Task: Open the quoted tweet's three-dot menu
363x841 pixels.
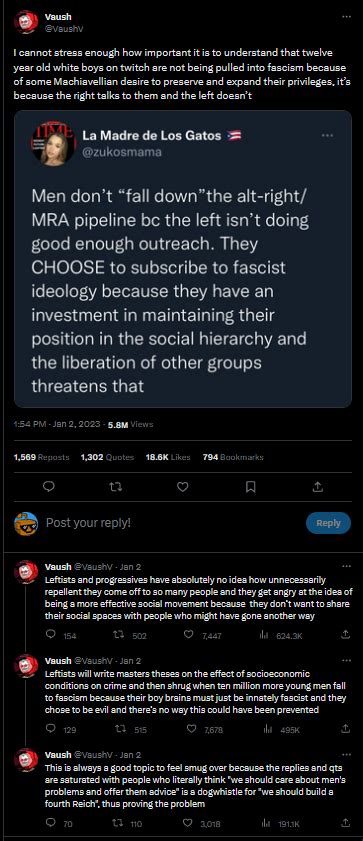Action: (327, 135)
